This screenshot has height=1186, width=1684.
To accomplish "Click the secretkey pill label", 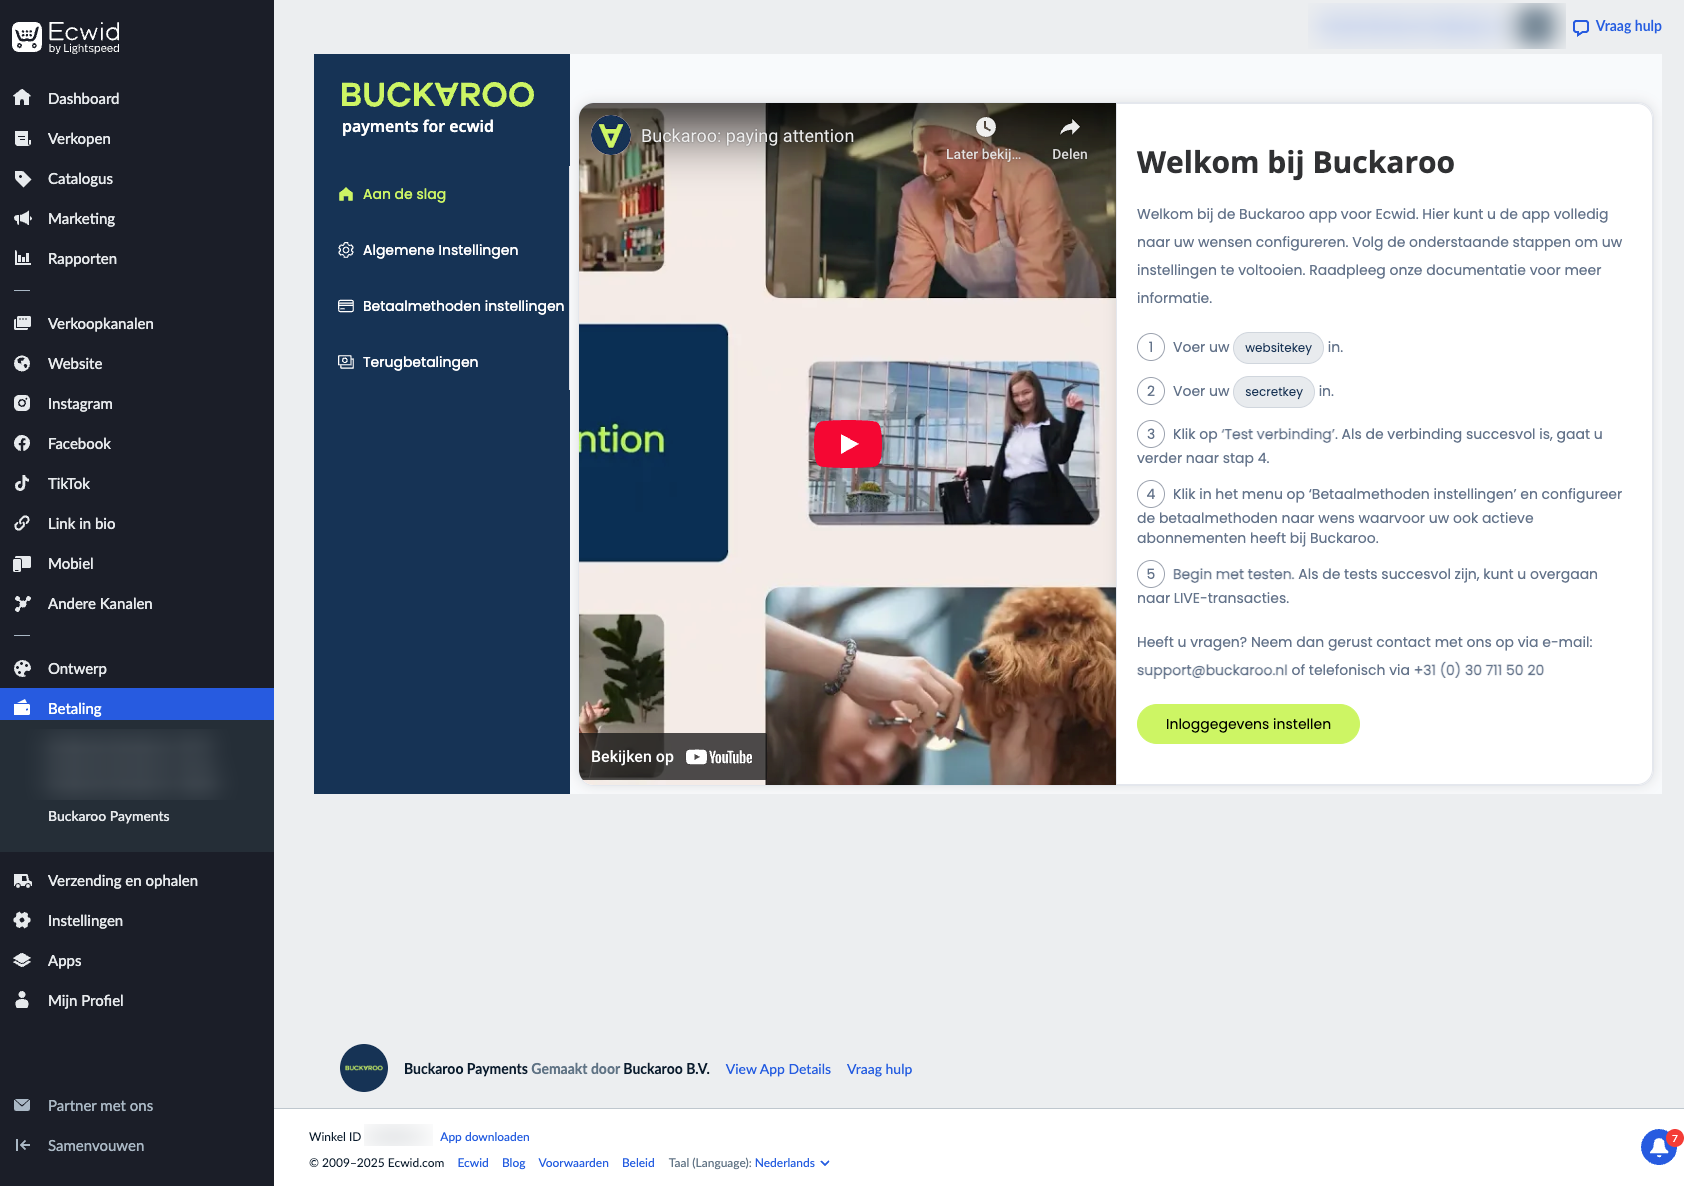I will coord(1274,392).
